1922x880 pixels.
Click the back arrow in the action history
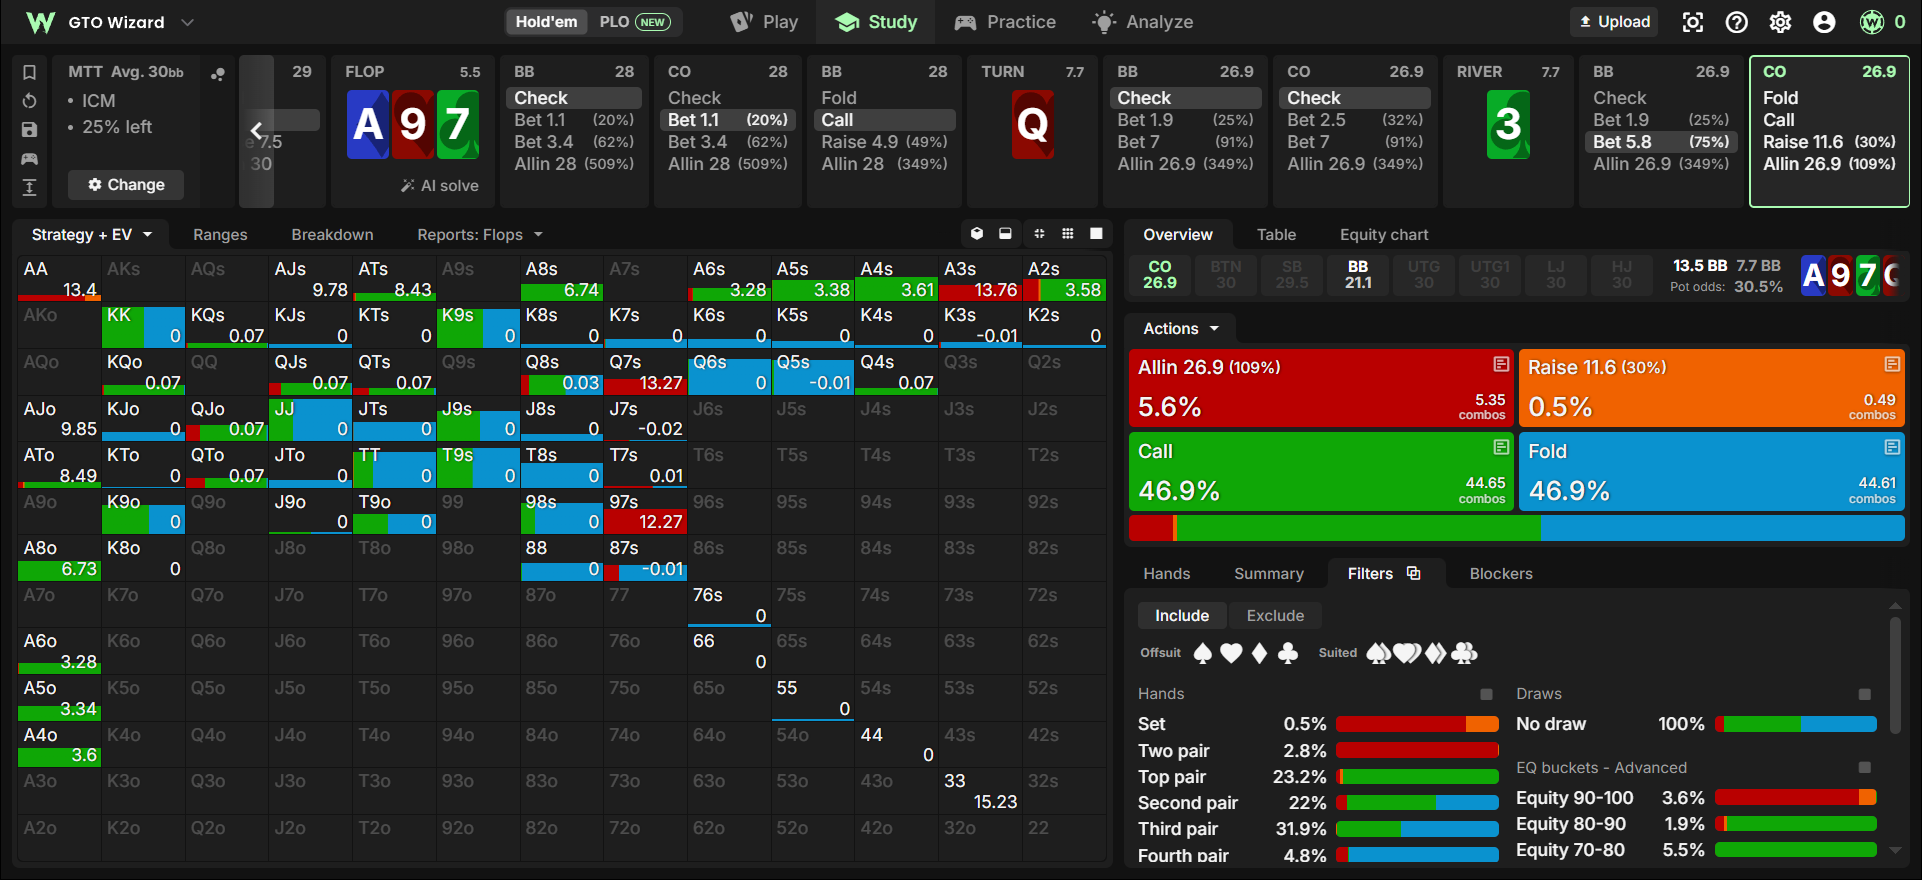coord(256,130)
